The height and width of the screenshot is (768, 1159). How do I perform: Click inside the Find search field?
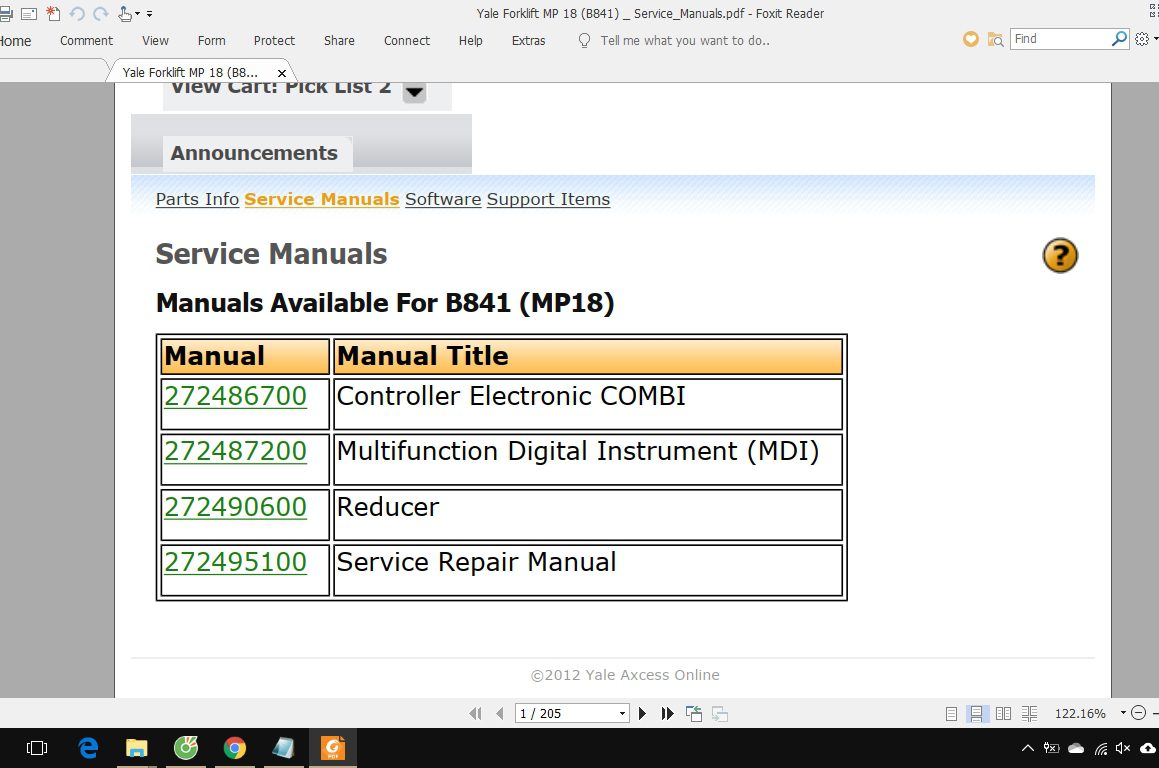1058,39
